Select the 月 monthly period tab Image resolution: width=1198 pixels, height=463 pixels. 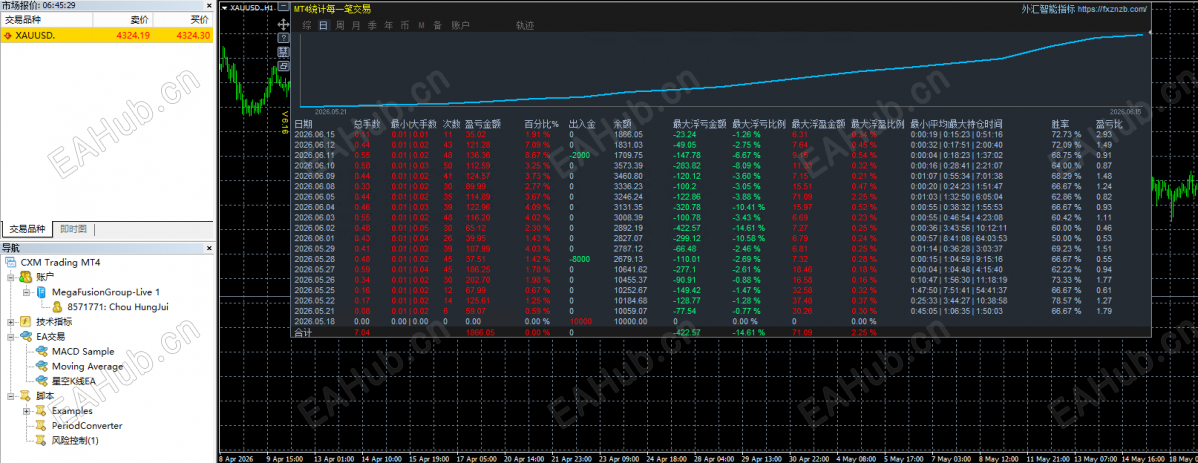pyautogui.click(x=356, y=25)
